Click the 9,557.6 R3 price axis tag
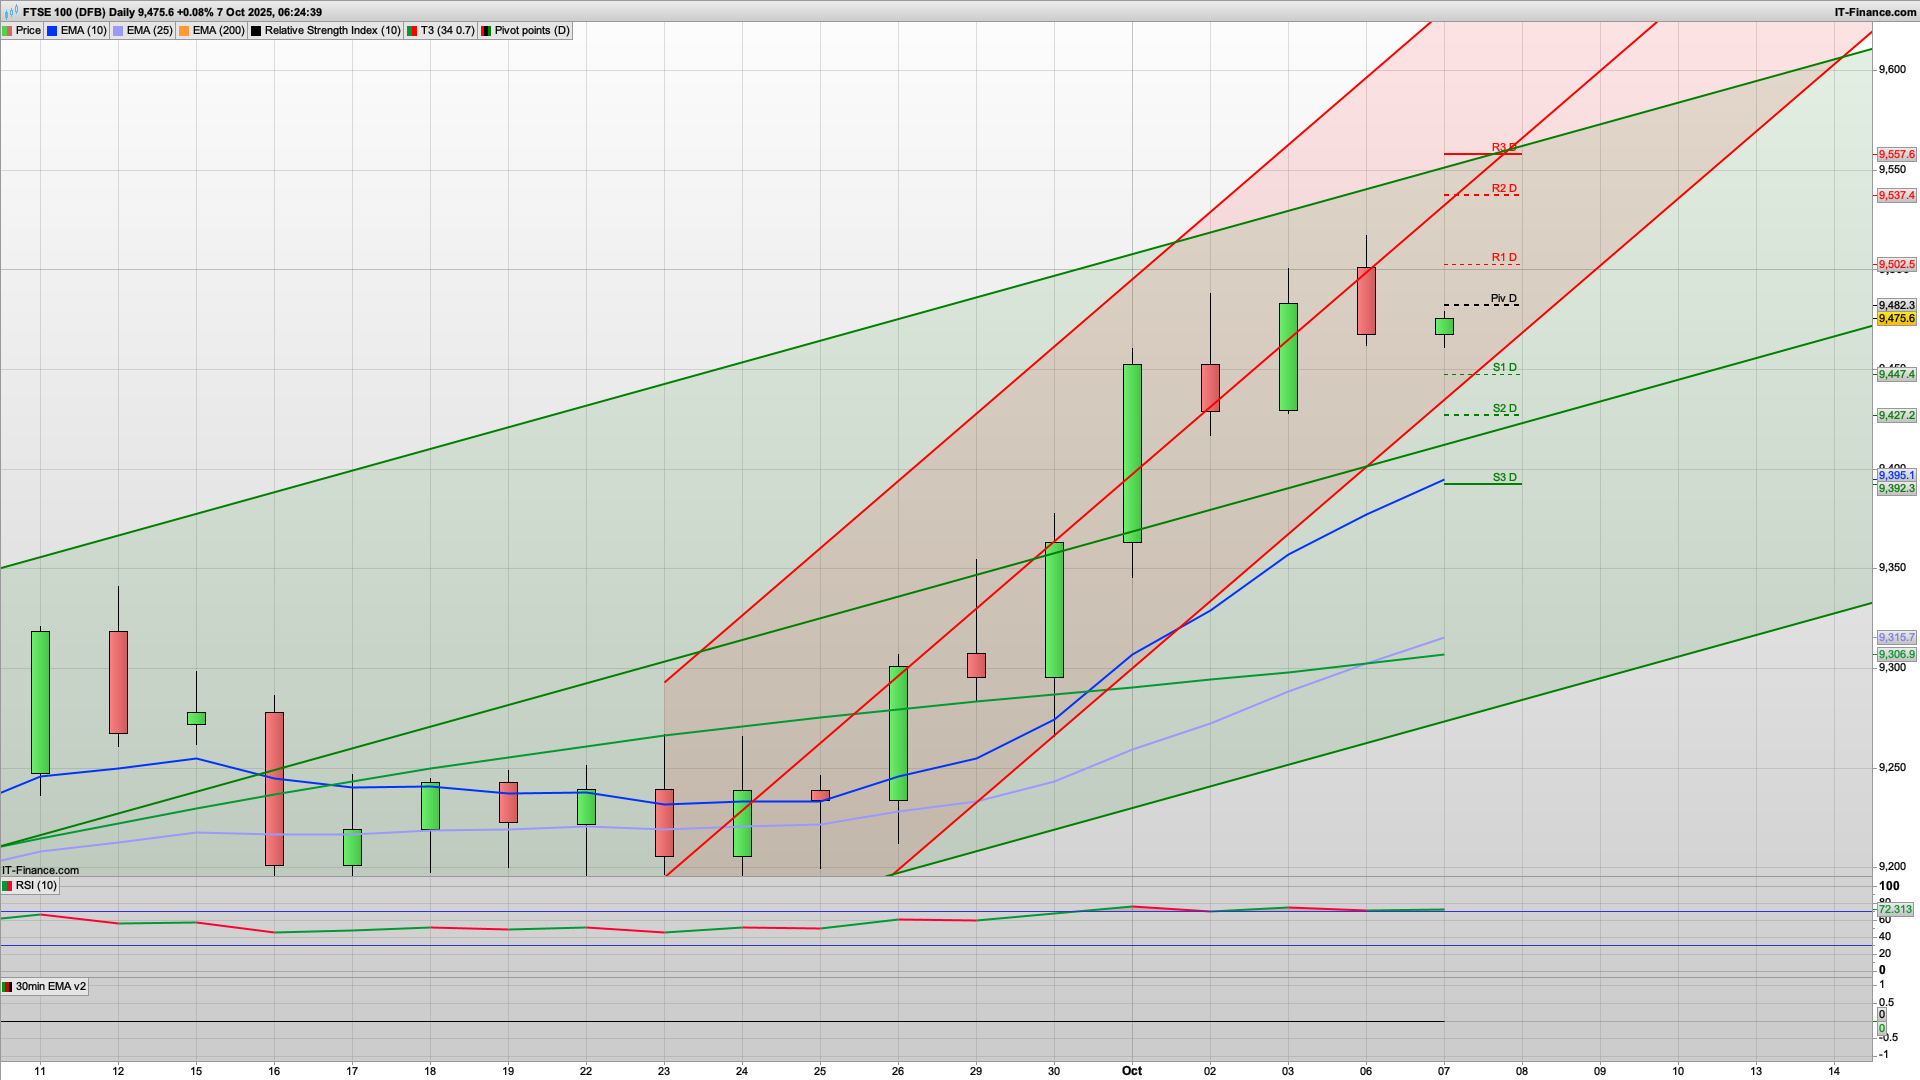The image size is (1920, 1080). click(x=1896, y=155)
